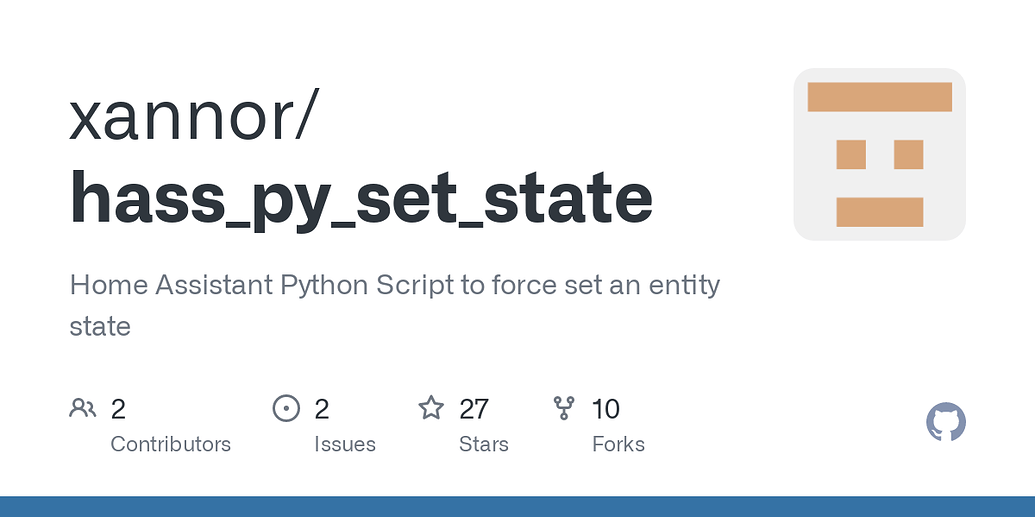Click the Issues label
Screen dimensions: 1035x517
pos(345,444)
